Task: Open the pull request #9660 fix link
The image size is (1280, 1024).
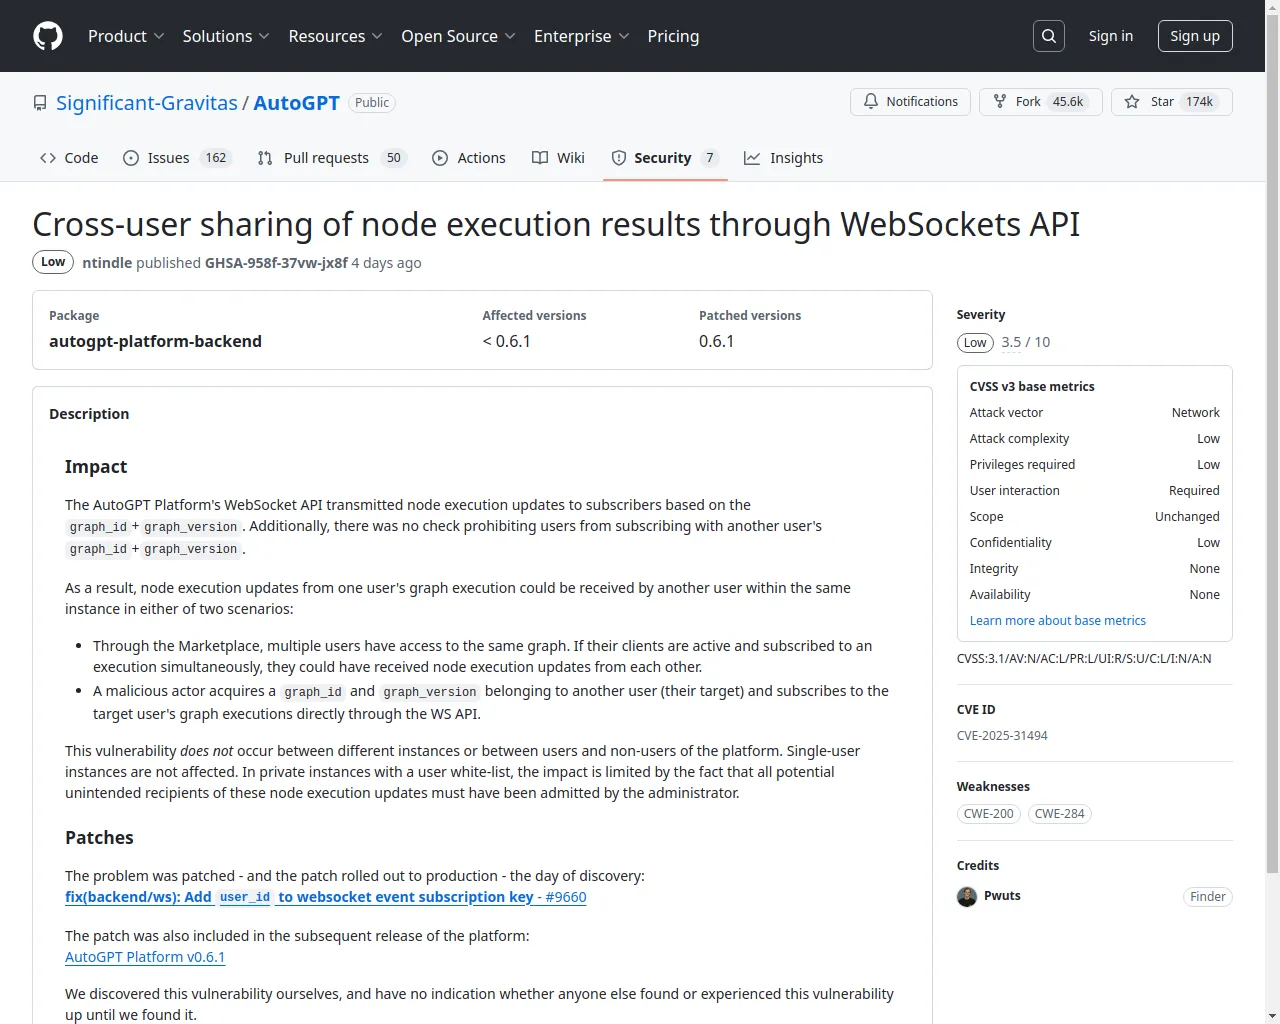Action: (x=326, y=897)
